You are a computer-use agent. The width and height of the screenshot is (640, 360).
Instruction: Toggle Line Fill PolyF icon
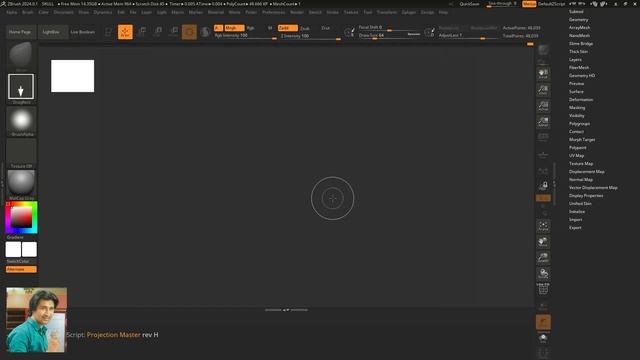click(543, 289)
